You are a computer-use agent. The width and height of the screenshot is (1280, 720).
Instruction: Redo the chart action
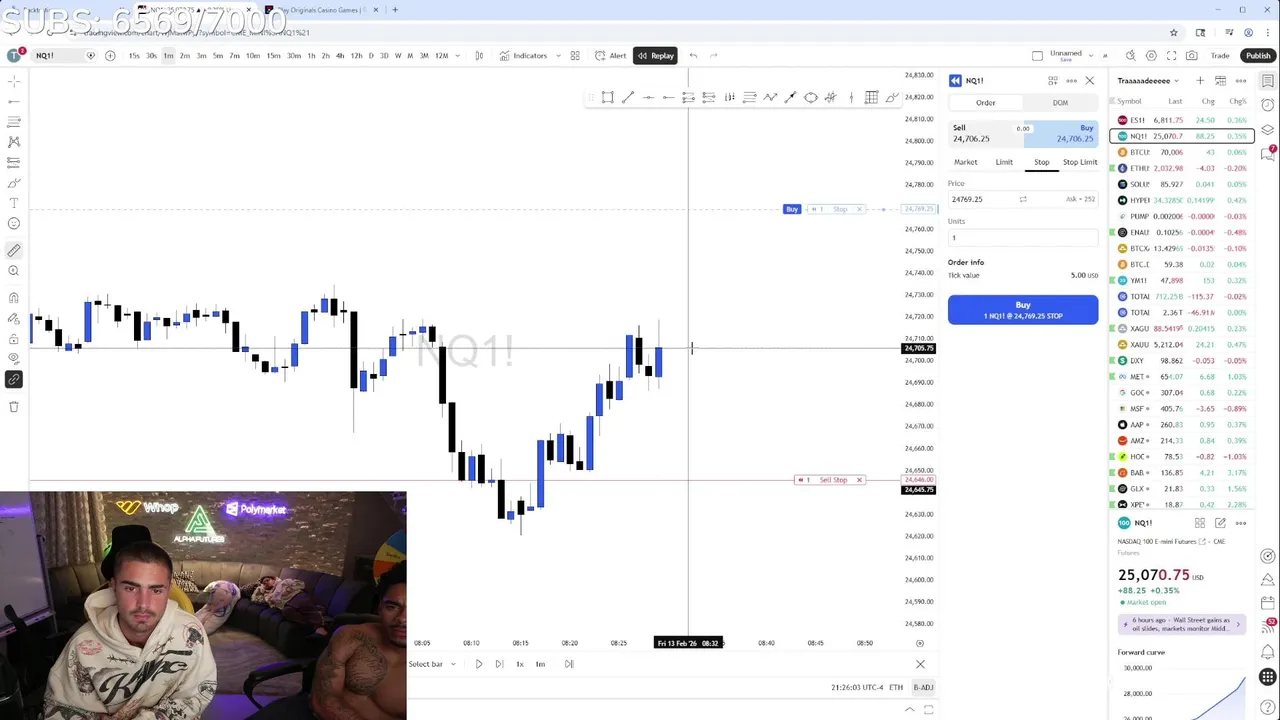pos(713,56)
